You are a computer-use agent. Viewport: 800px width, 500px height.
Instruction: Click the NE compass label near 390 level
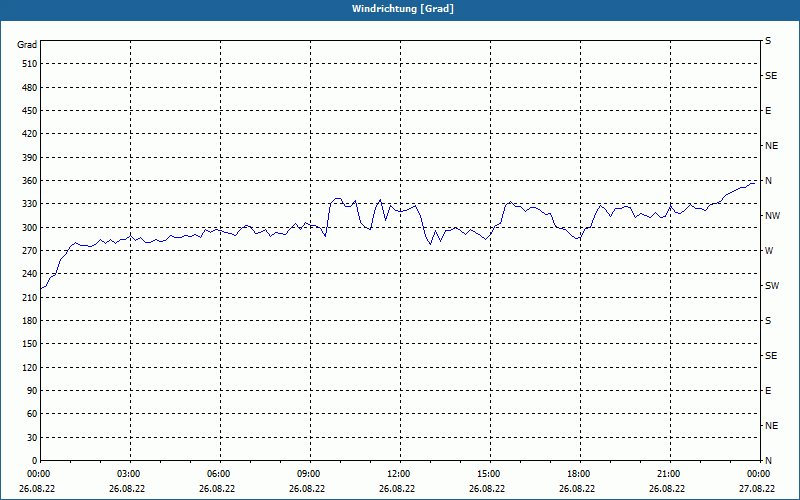pos(771,146)
